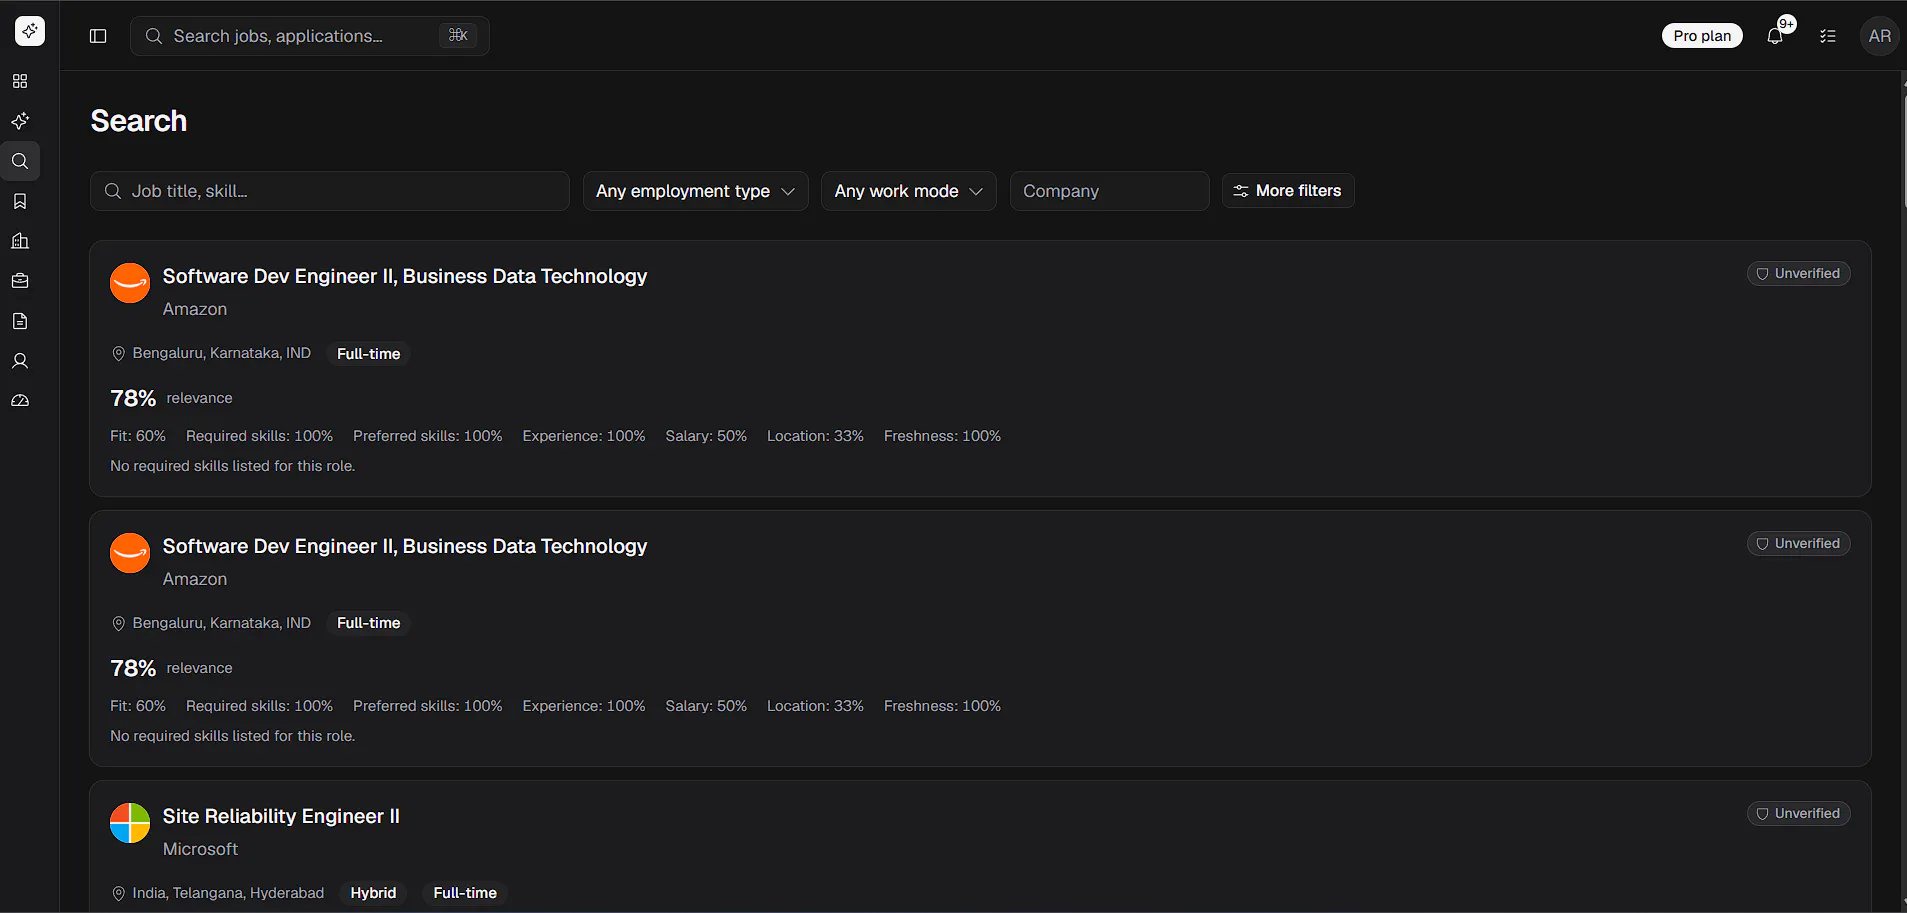Click the app logo in the sidebar
The image size is (1907, 913).
click(30, 31)
